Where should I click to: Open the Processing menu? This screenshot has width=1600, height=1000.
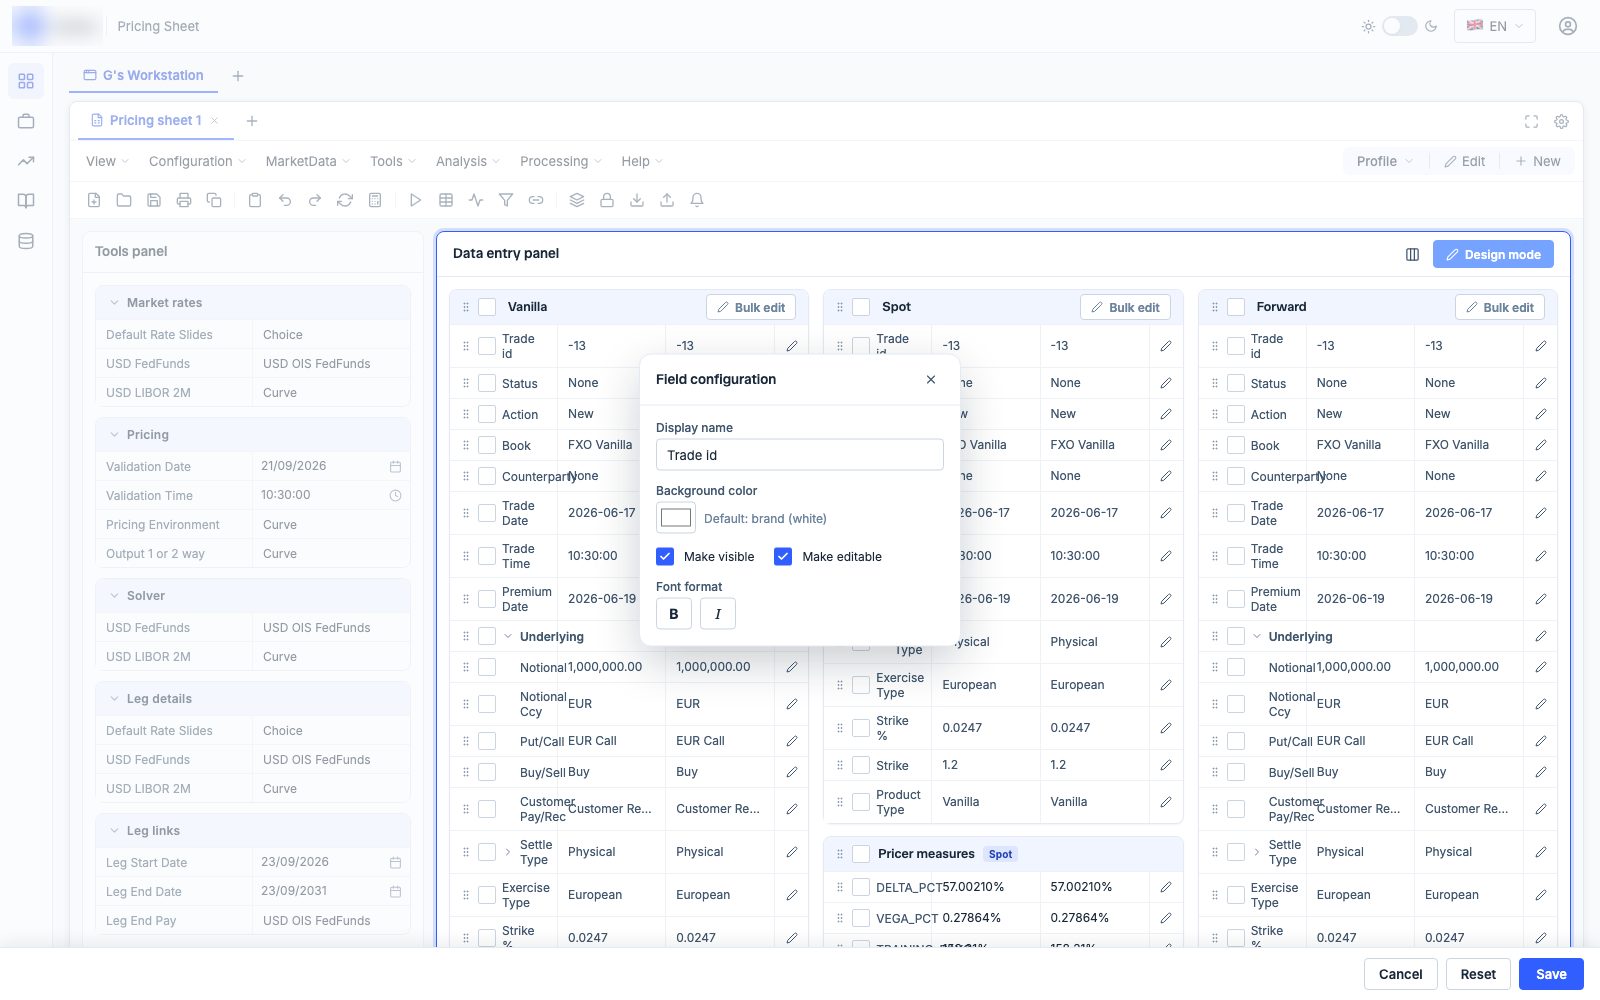(x=561, y=161)
